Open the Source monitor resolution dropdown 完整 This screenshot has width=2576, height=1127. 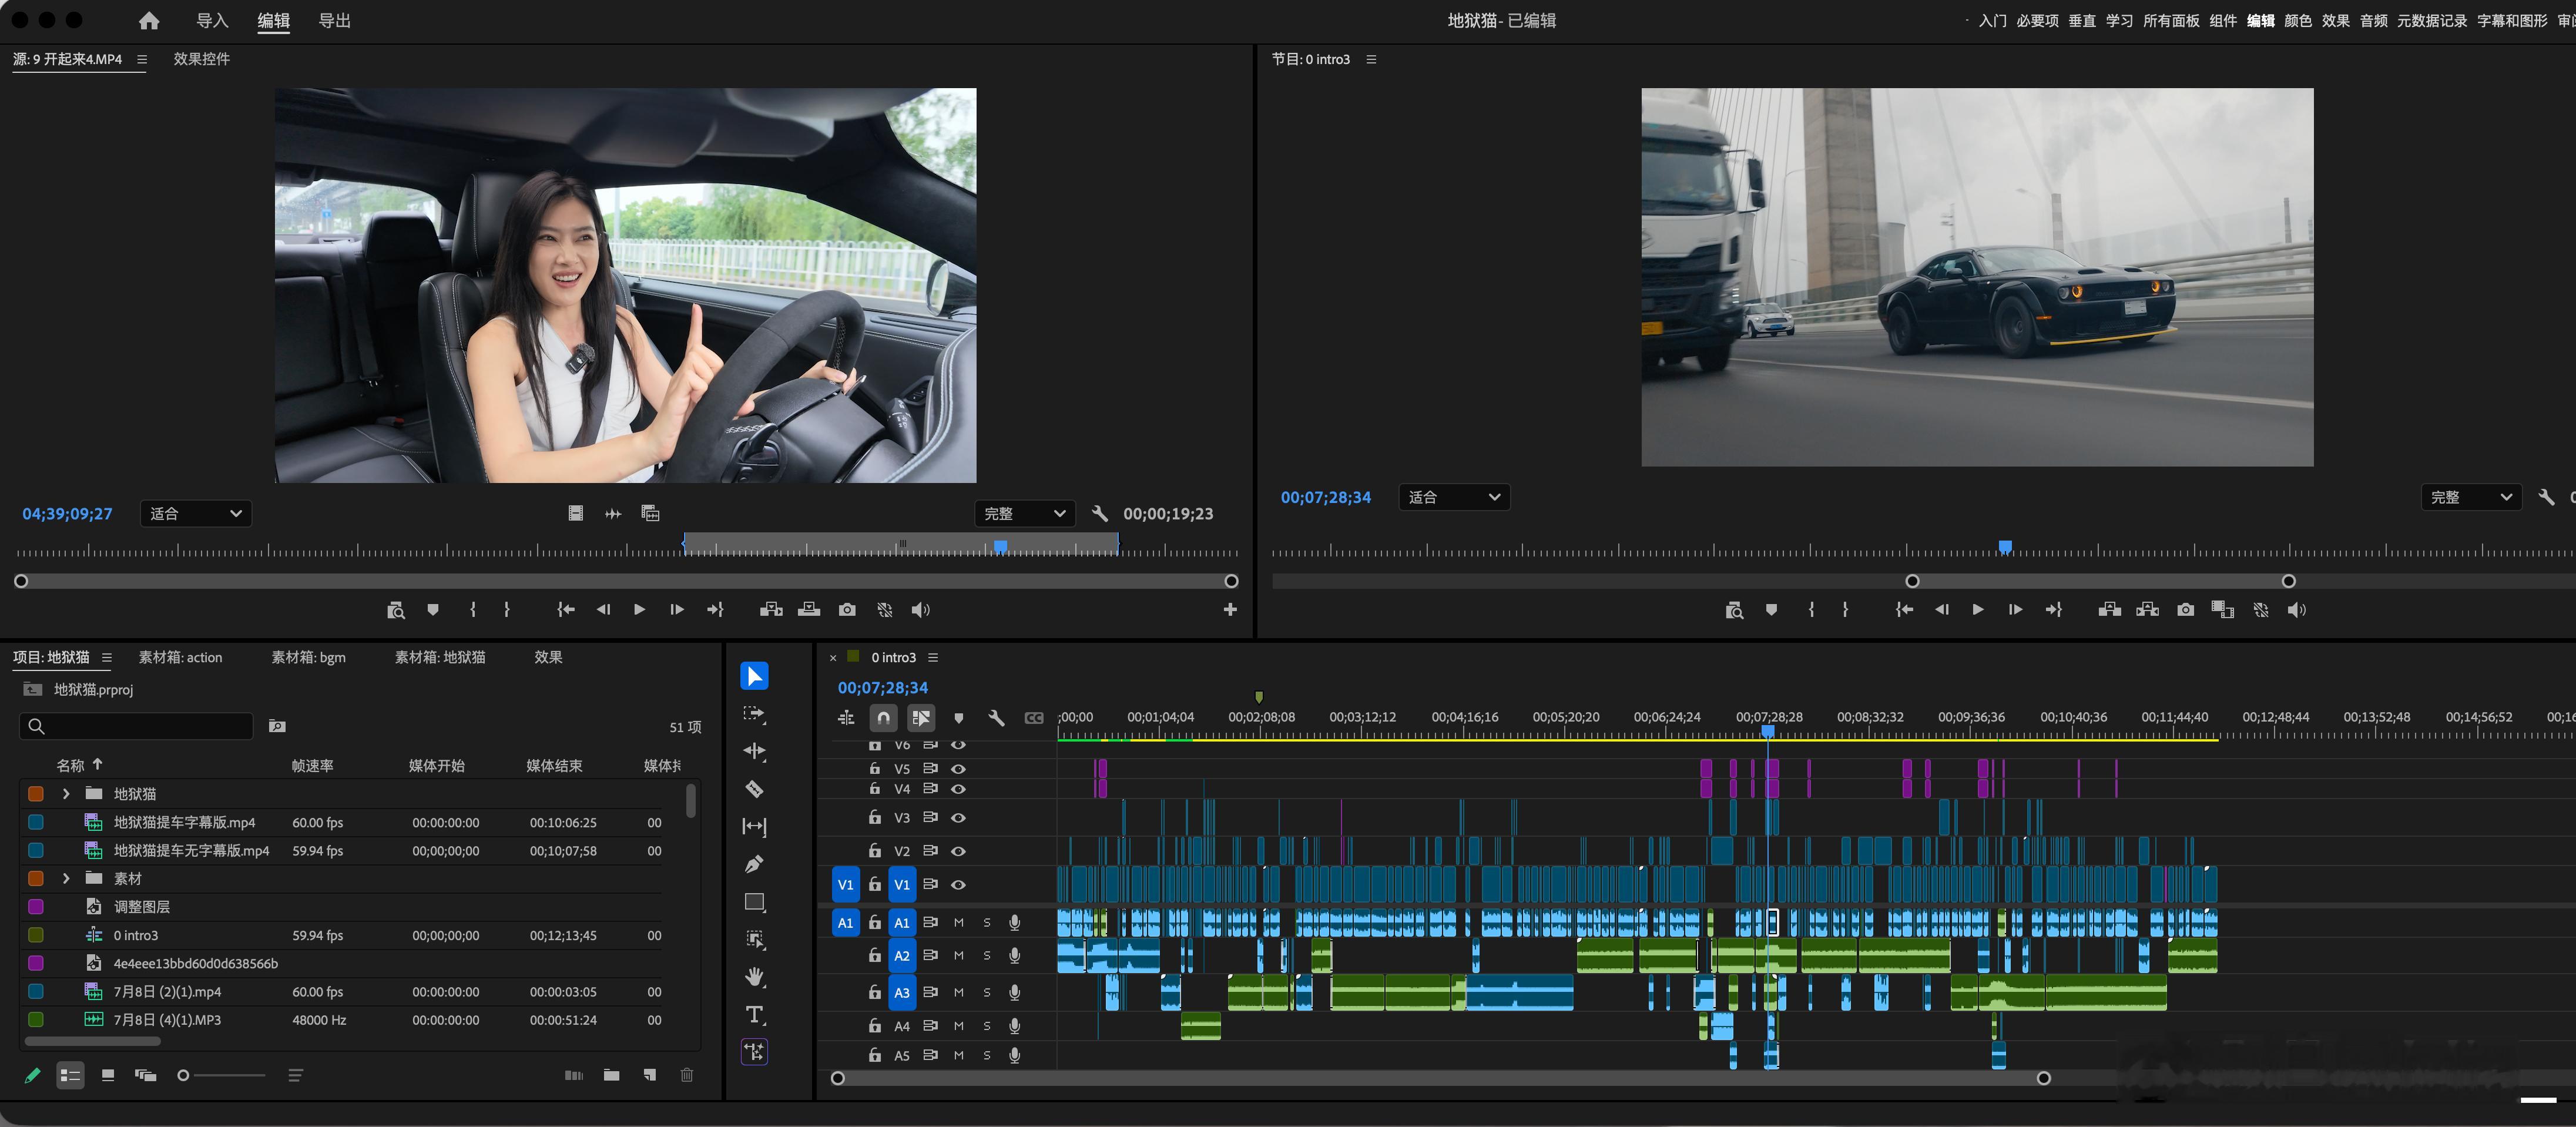pyautogui.click(x=1025, y=513)
